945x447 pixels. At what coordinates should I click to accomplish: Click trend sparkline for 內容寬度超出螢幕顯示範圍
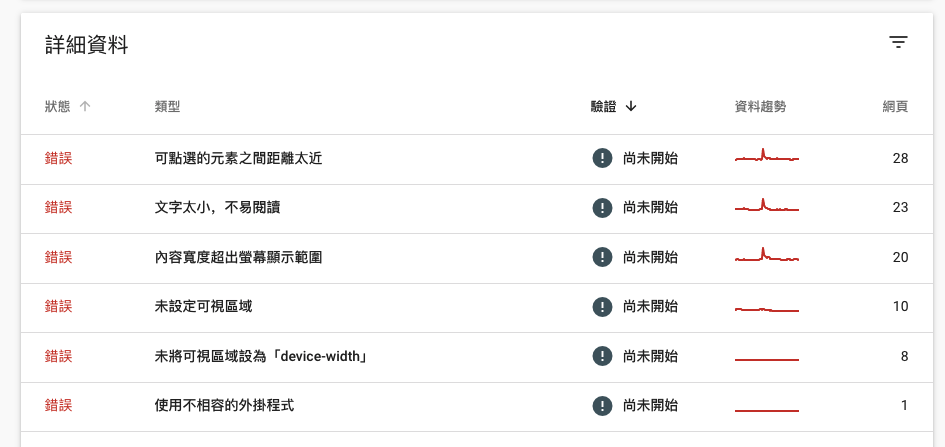[767, 255]
